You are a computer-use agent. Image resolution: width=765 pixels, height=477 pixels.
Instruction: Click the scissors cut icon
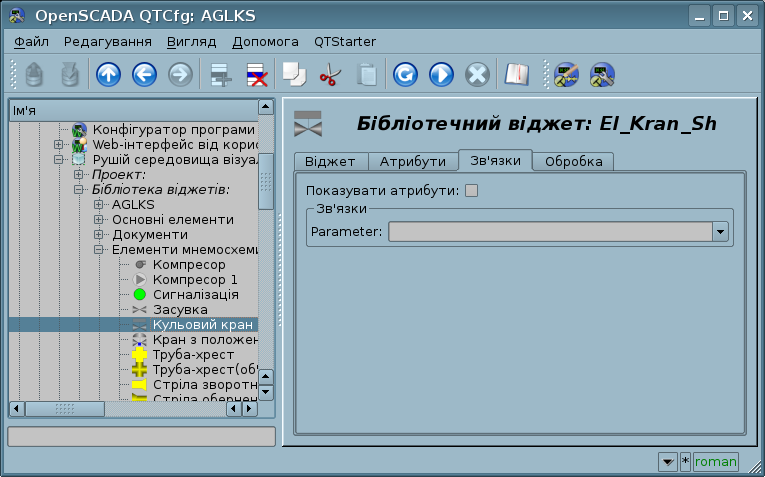tap(330, 74)
